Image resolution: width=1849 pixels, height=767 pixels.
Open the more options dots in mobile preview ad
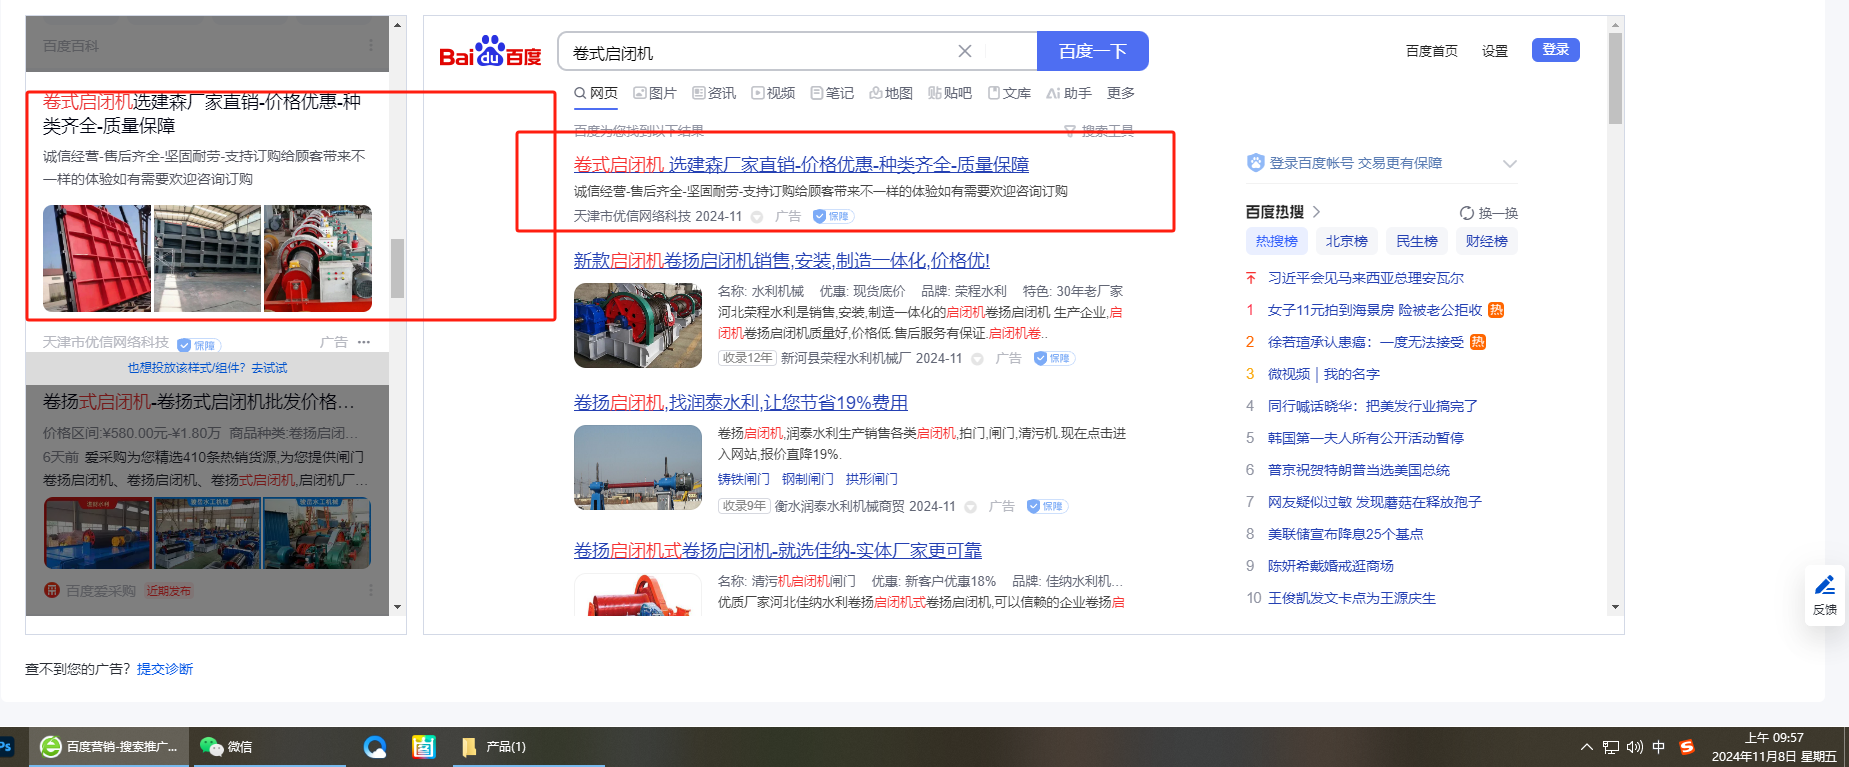click(364, 342)
